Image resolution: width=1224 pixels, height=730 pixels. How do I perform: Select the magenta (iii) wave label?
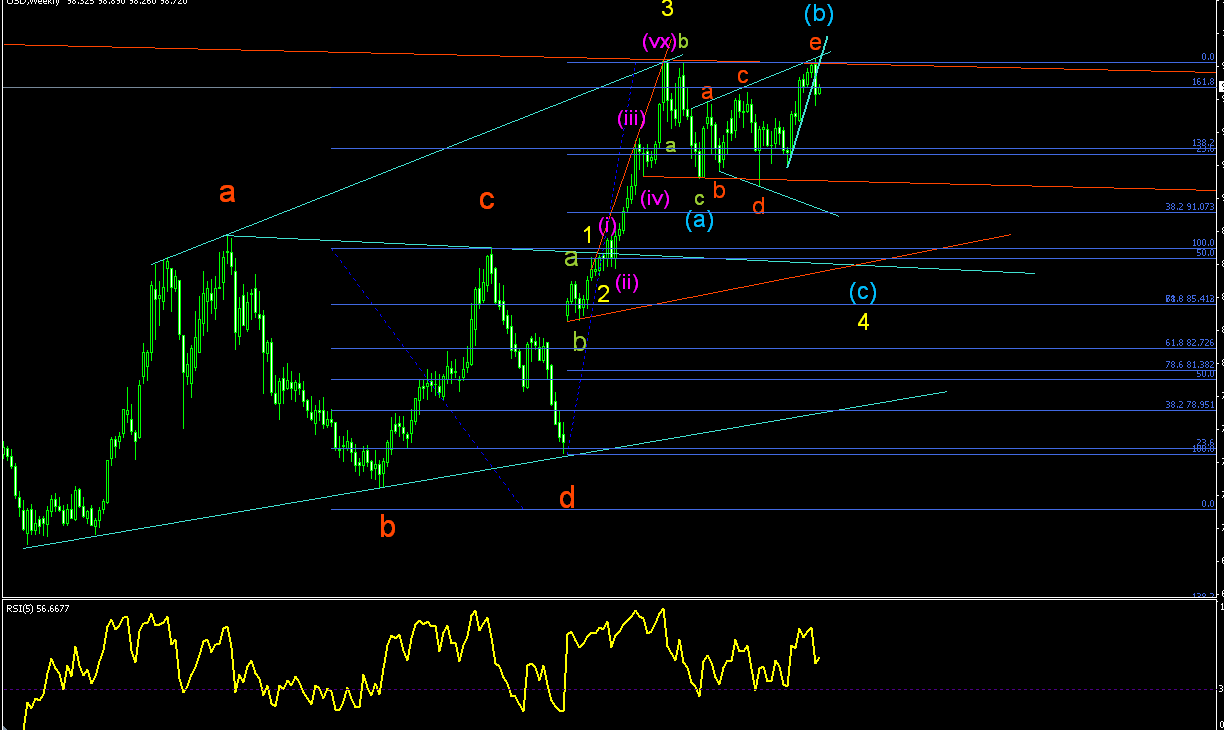pyautogui.click(x=629, y=119)
